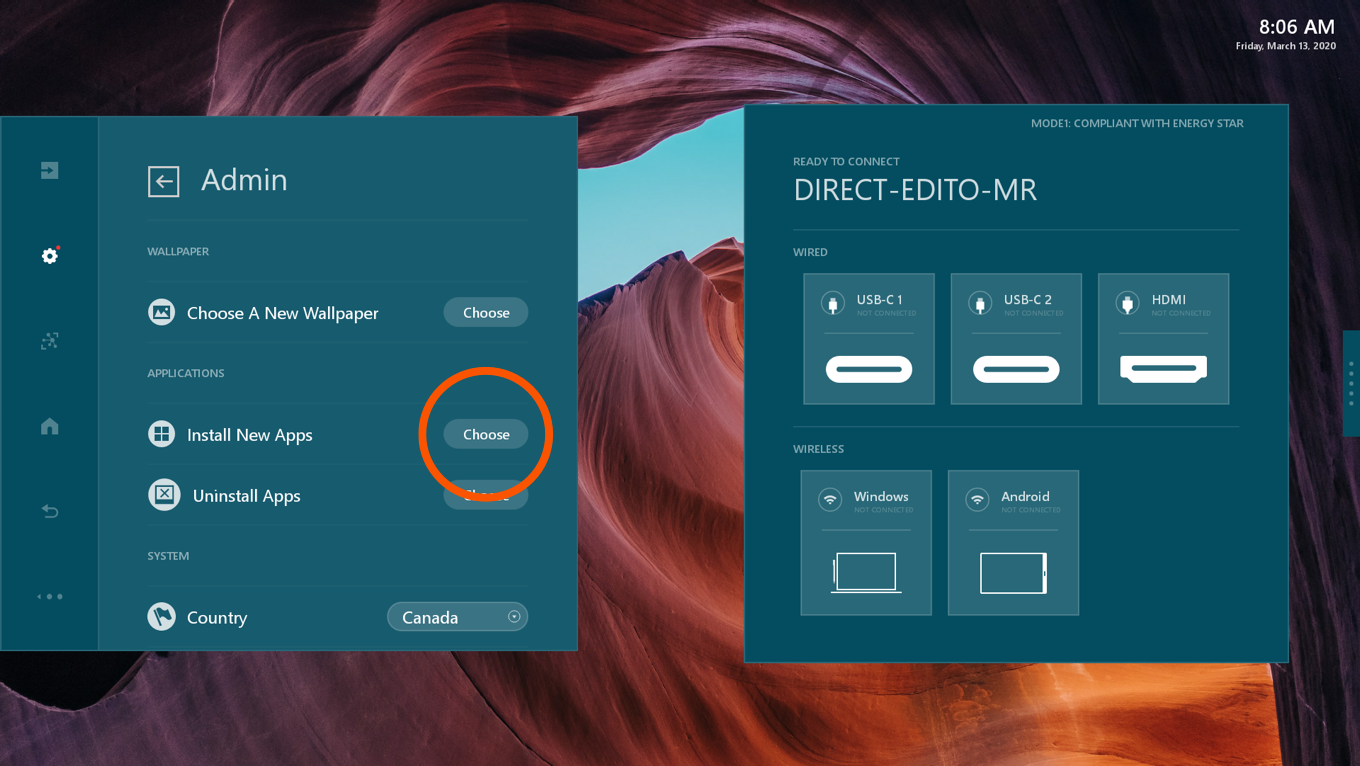Click the date Friday, March 13, 2020
Image resolution: width=1360 pixels, height=766 pixels.
point(1285,46)
